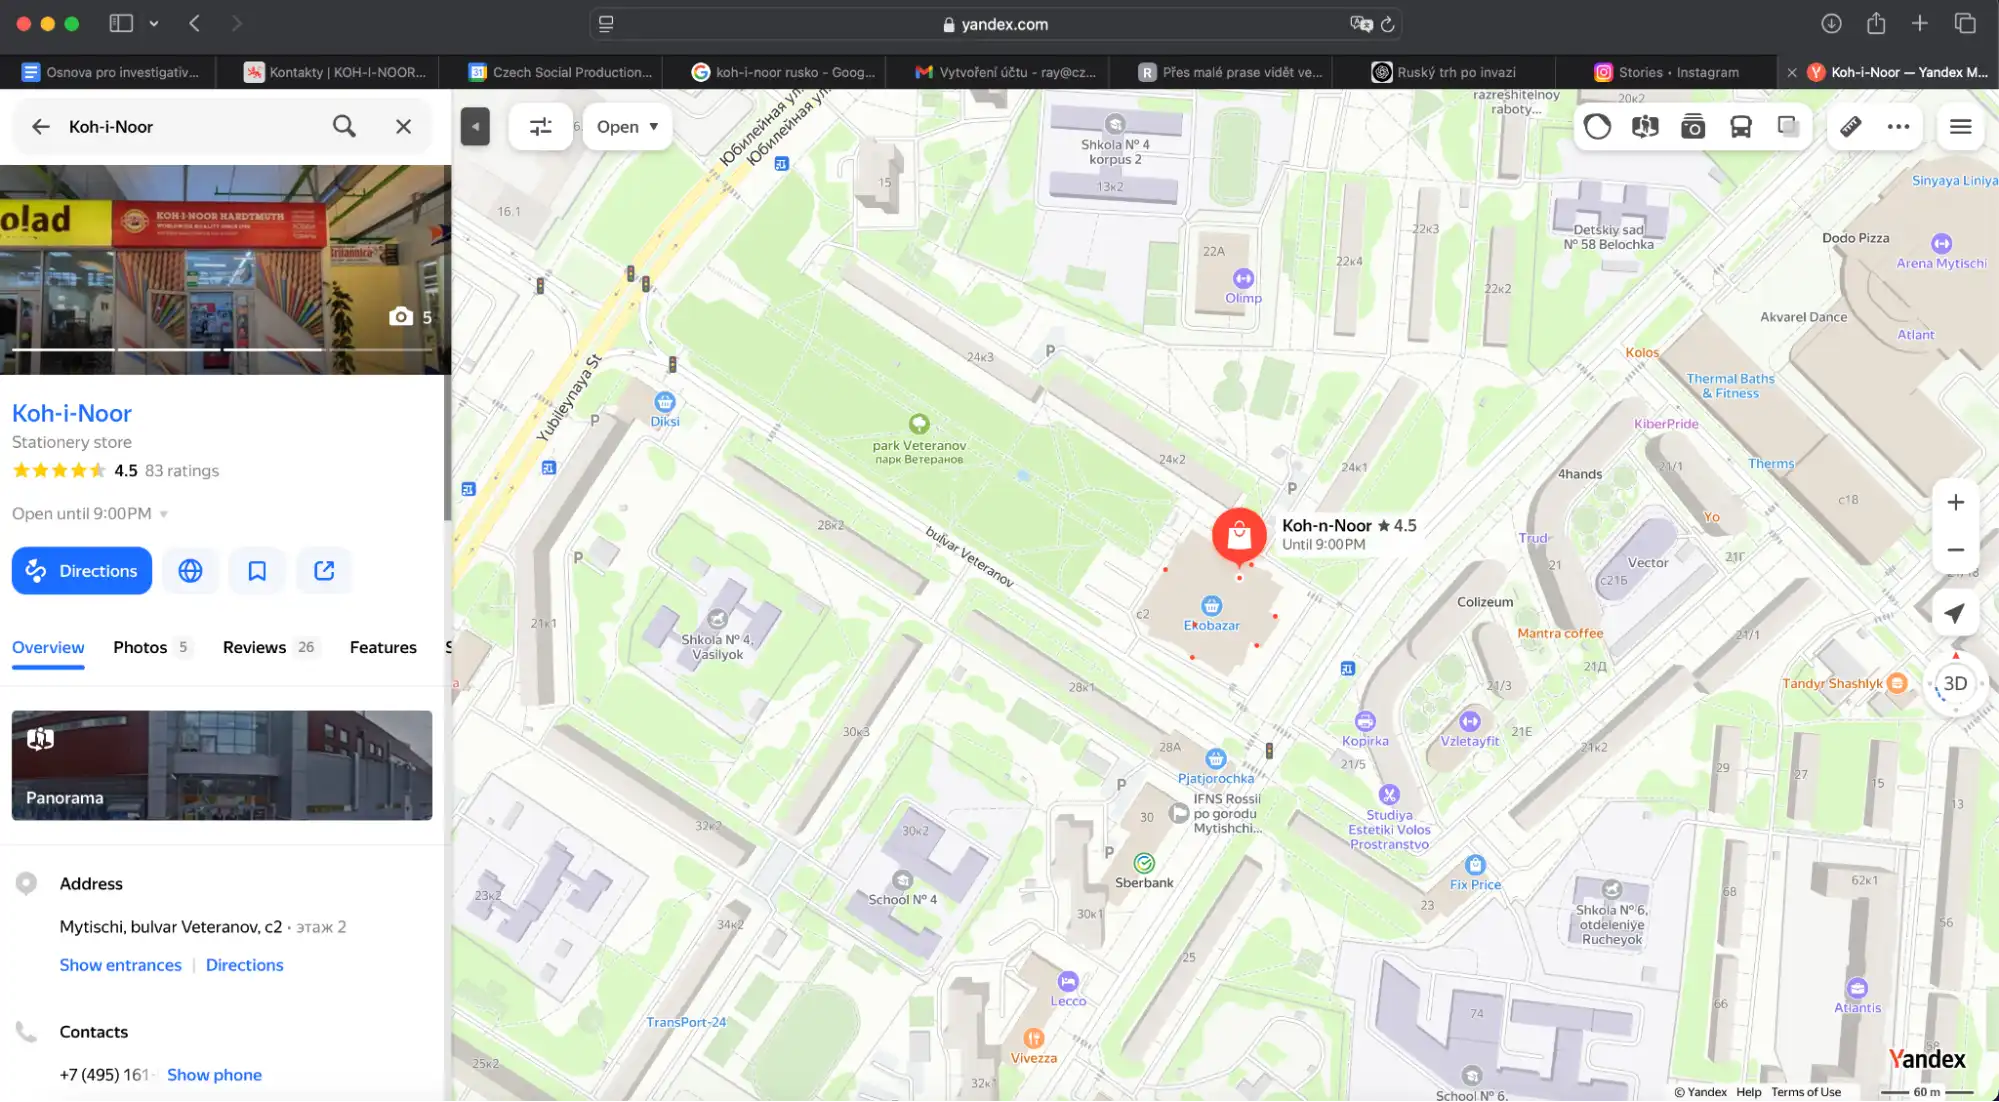Click the red Koh-i-Noor map pin
Viewport: 1999px width, 1102px height.
coord(1239,536)
